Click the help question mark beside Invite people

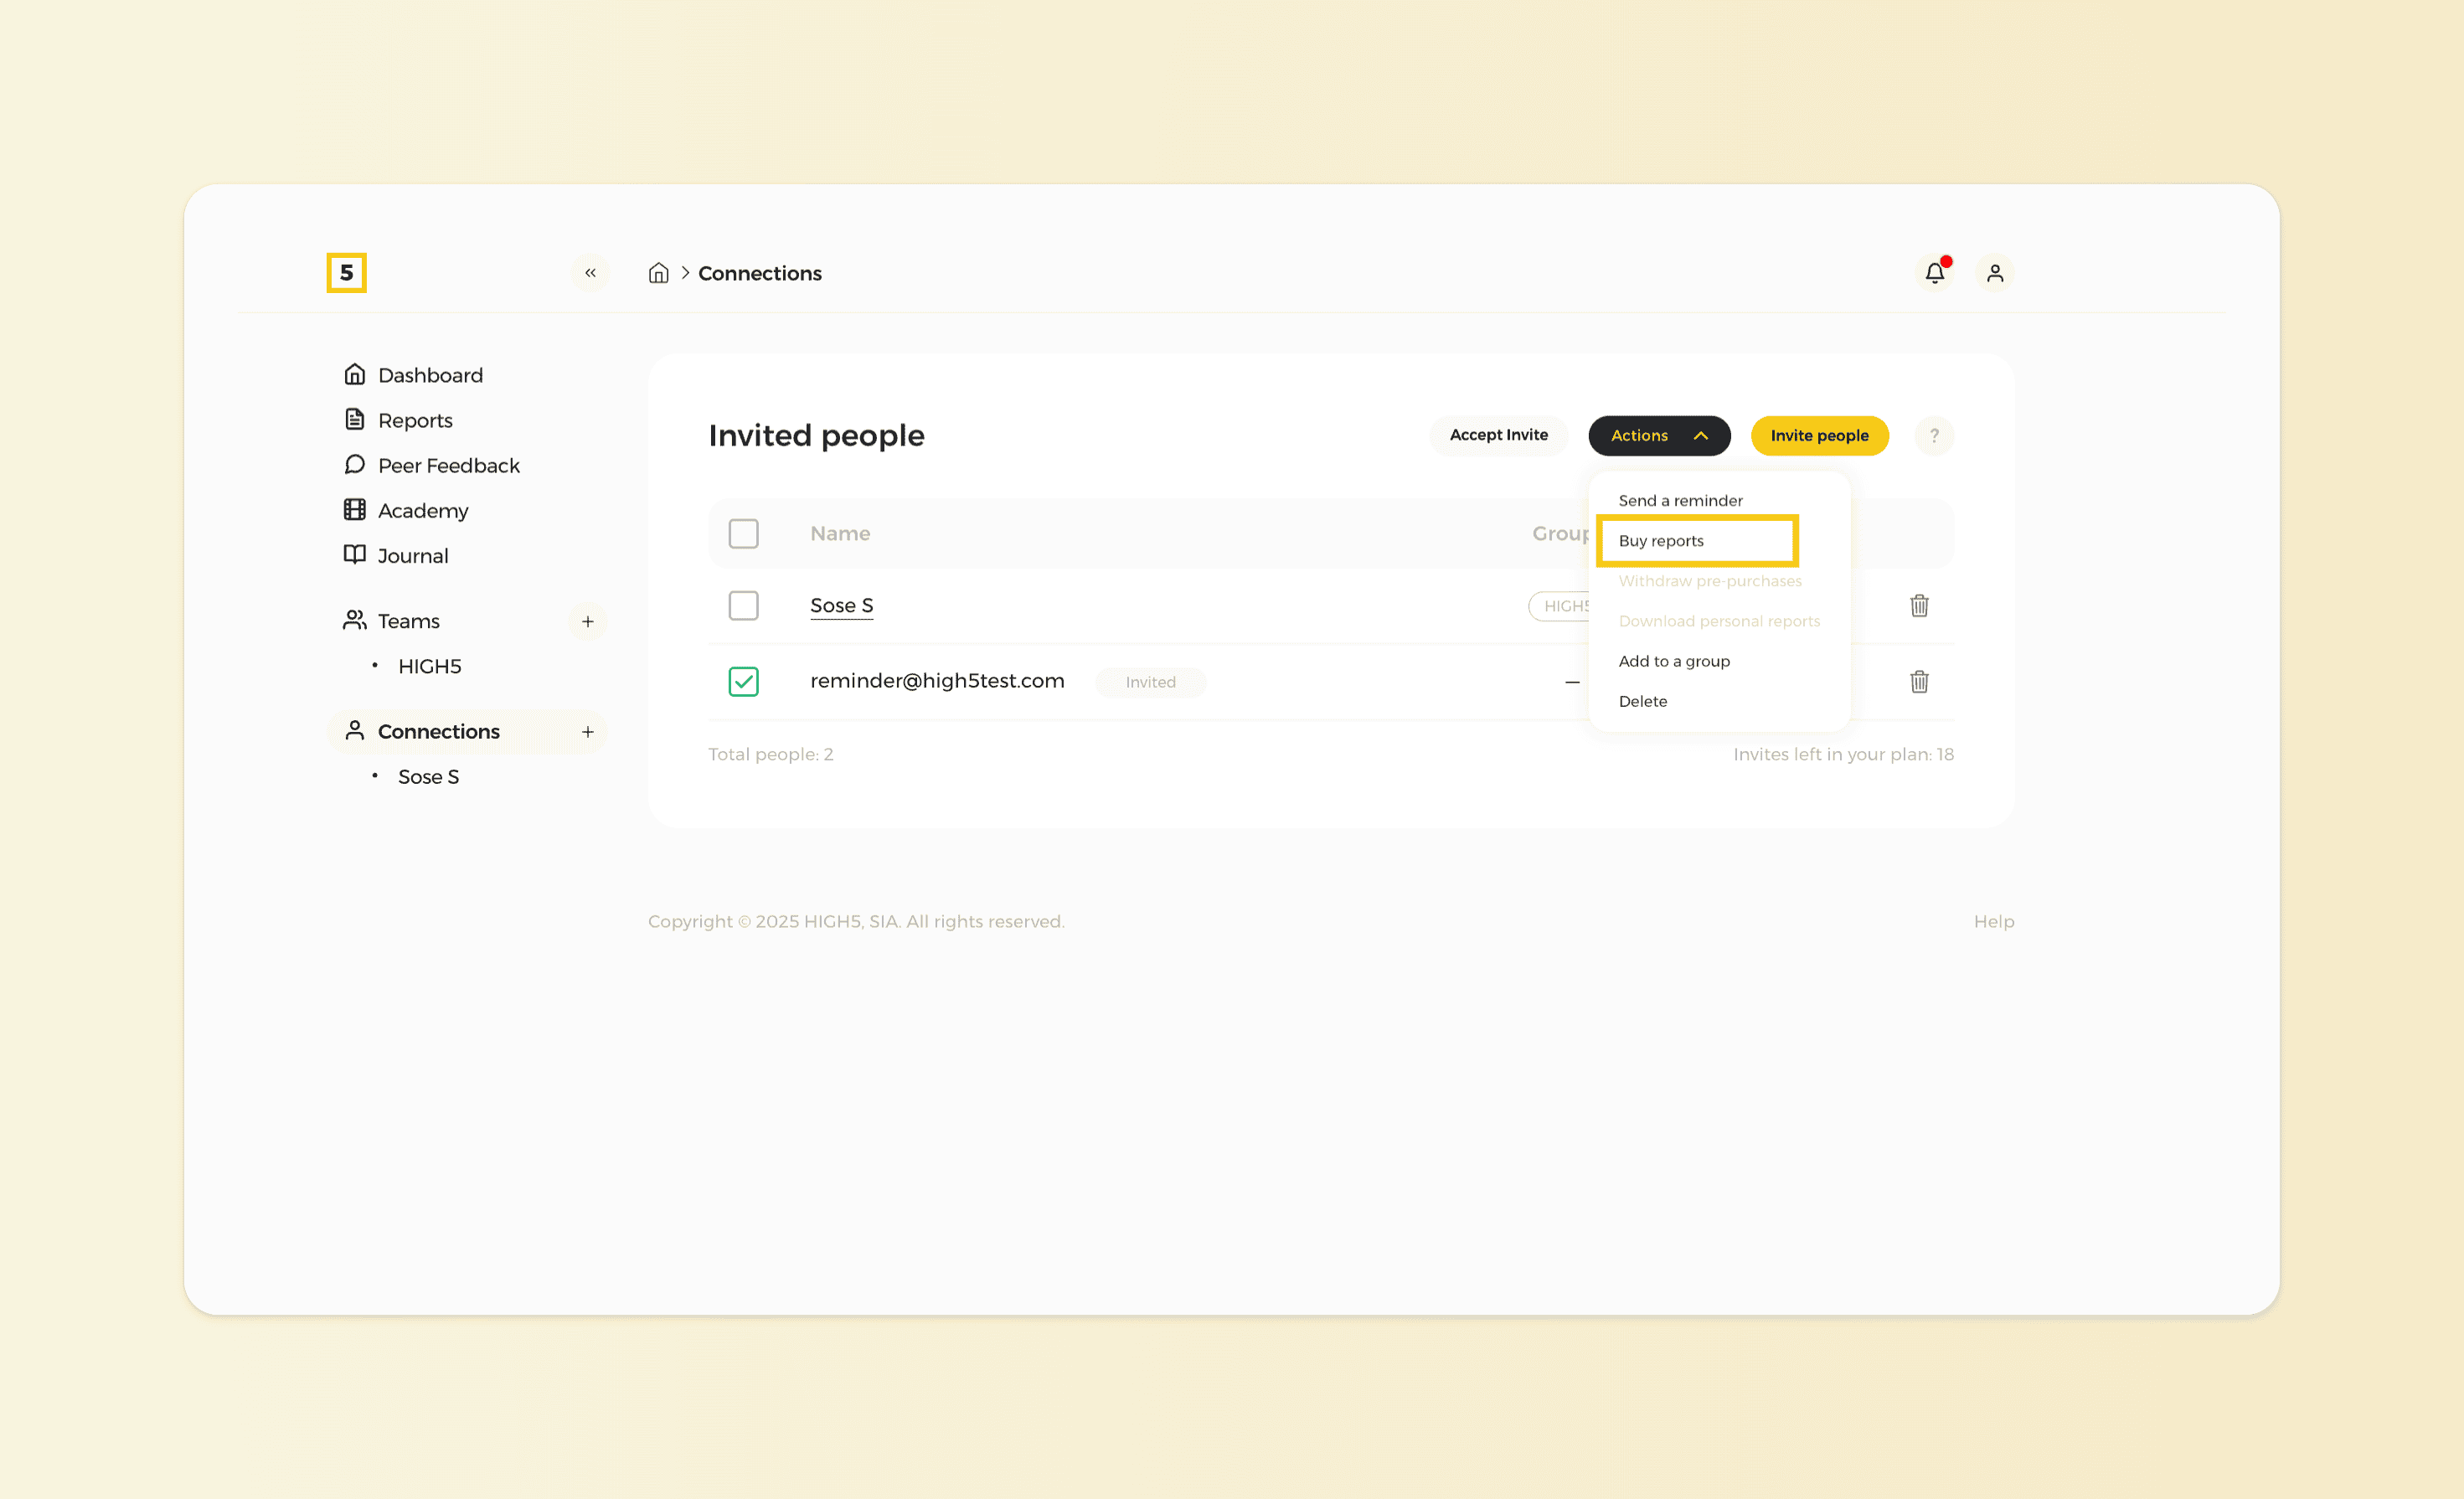click(x=1934, y=436)
